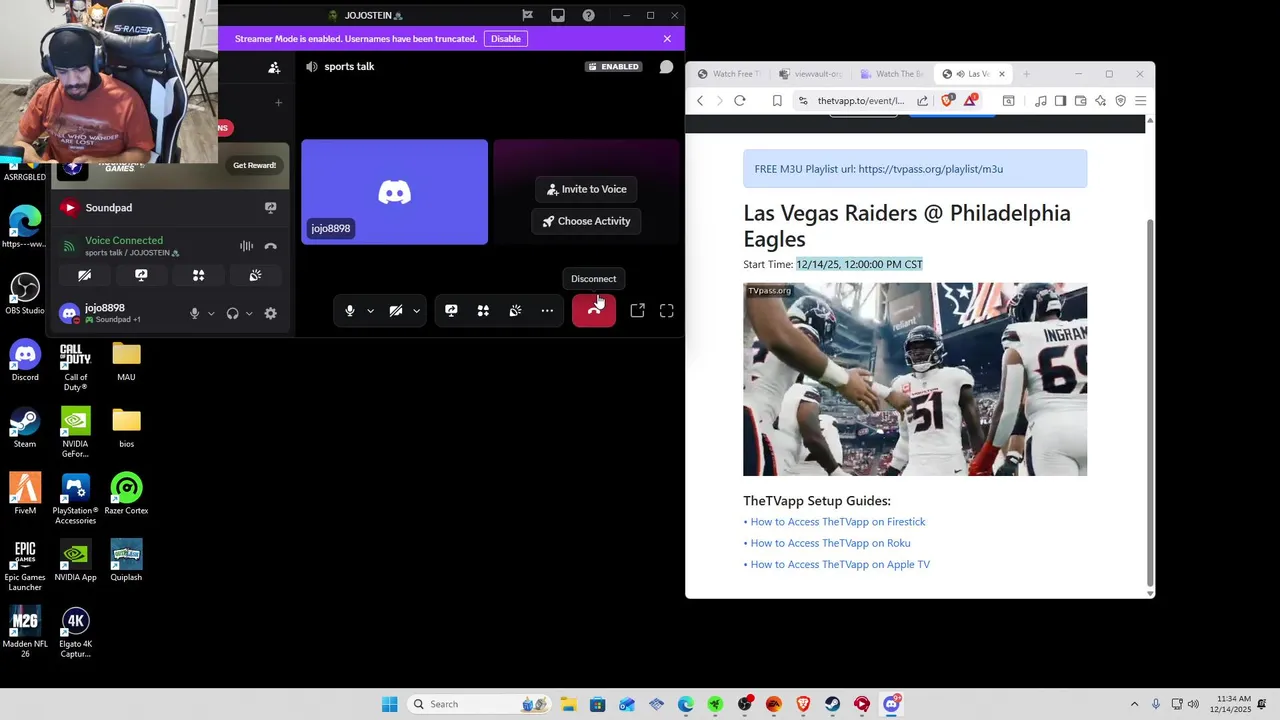The width and height of the screenshot is (1280, 720).
Task: Open the Brave Wallet icon
Action: pyautogui.click(x=1081, y=101)
